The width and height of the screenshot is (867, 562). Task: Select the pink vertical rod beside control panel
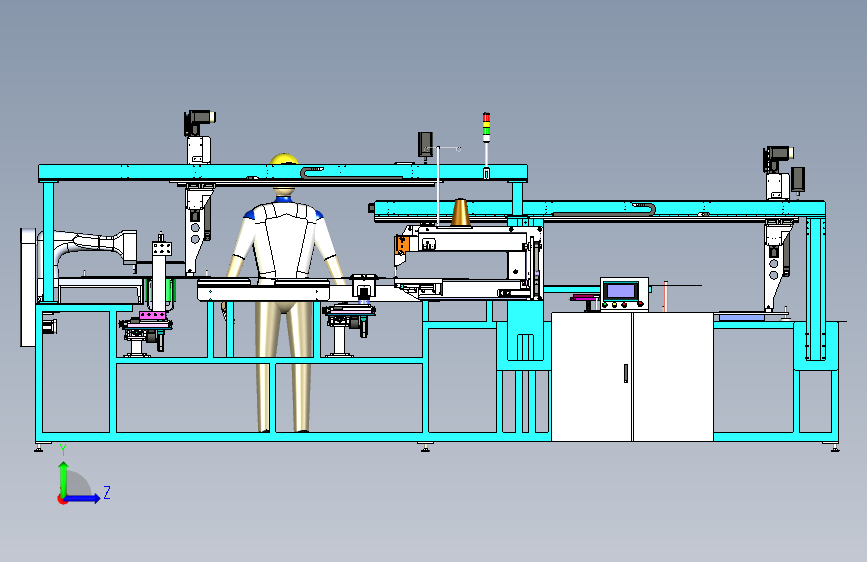tap(666, 296)
